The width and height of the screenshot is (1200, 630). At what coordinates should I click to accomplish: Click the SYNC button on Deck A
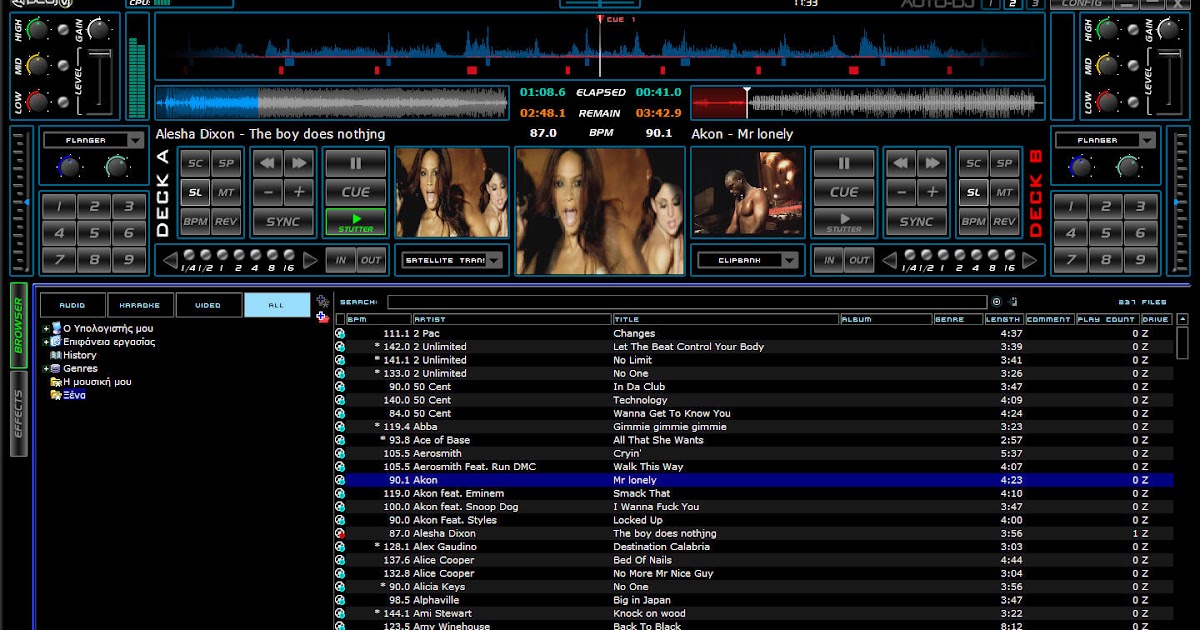[x=283, y=222]
